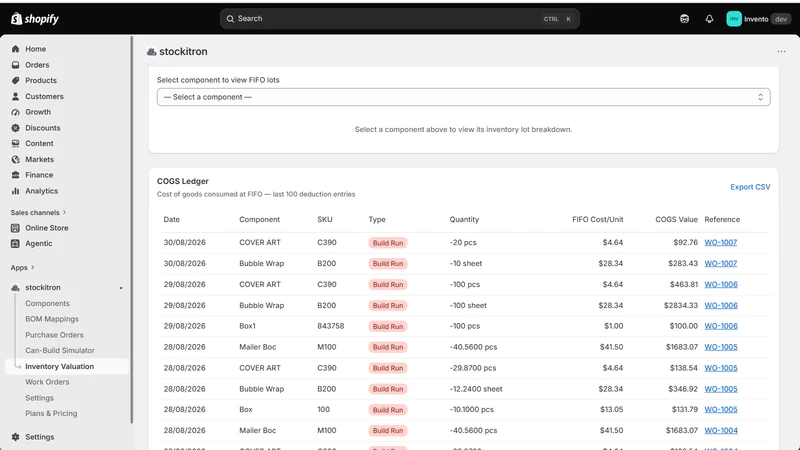Image resolution: width=800 pixels, height=450 pixels.
Task: Click the stockitron app icon in sidebar
Action: point(15,288)
